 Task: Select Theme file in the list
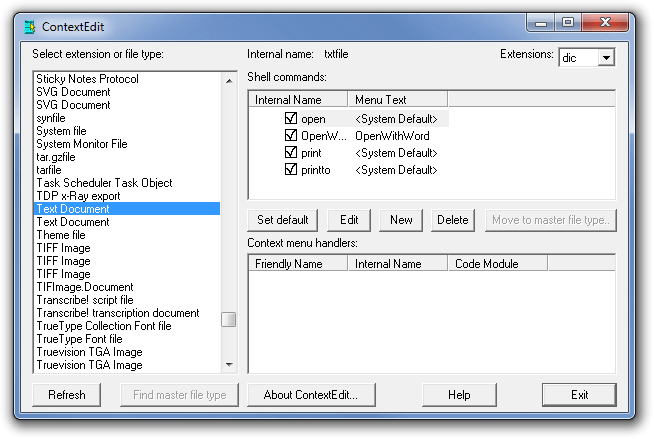coord(61,235)
